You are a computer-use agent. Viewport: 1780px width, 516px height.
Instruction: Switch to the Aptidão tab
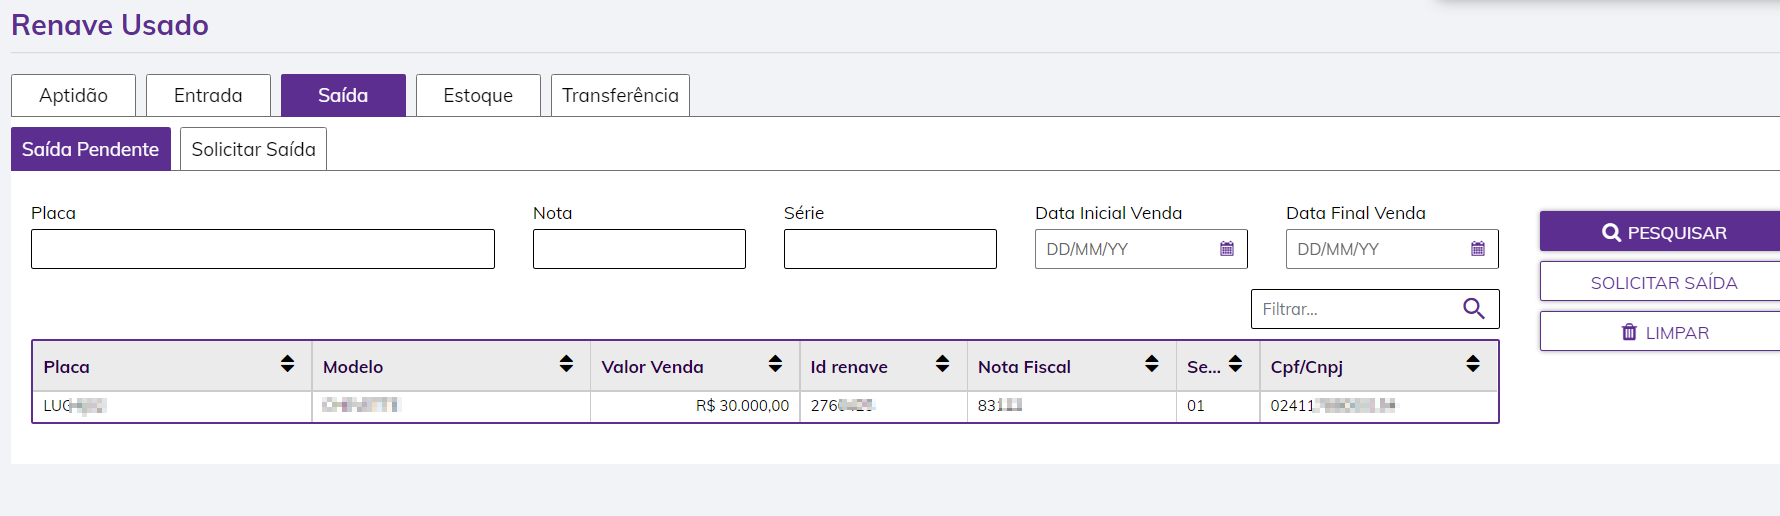point(73,95)
